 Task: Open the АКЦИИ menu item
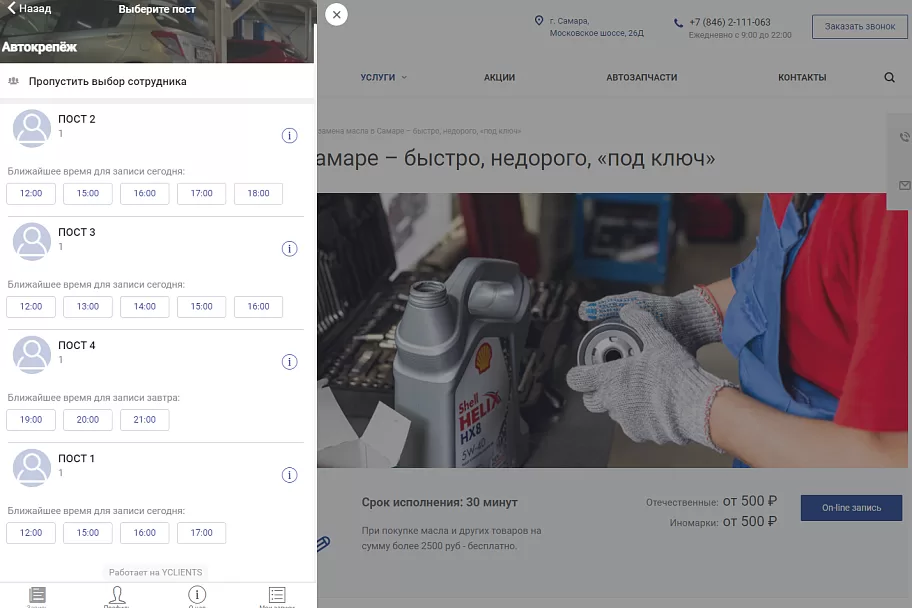point(499,77)
